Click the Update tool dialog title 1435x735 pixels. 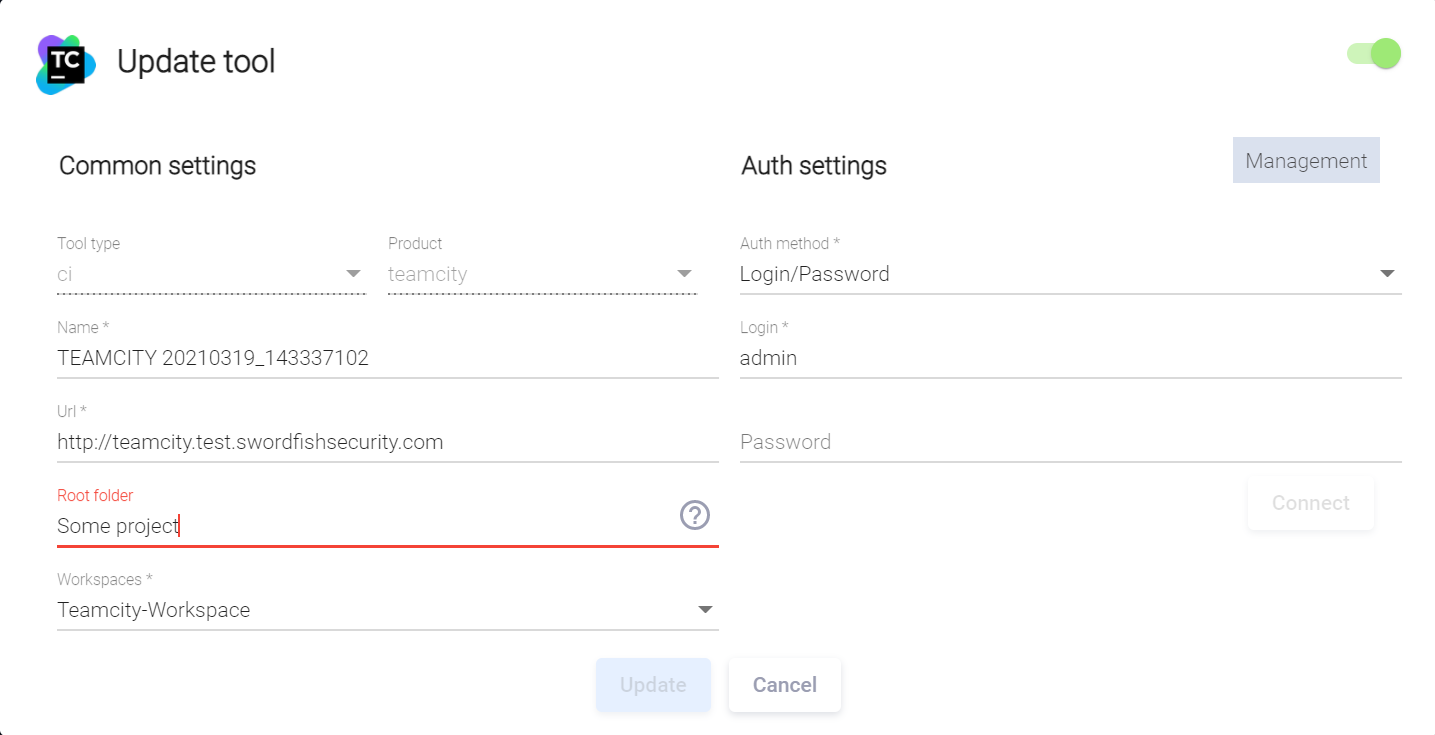tap(196, 62)
